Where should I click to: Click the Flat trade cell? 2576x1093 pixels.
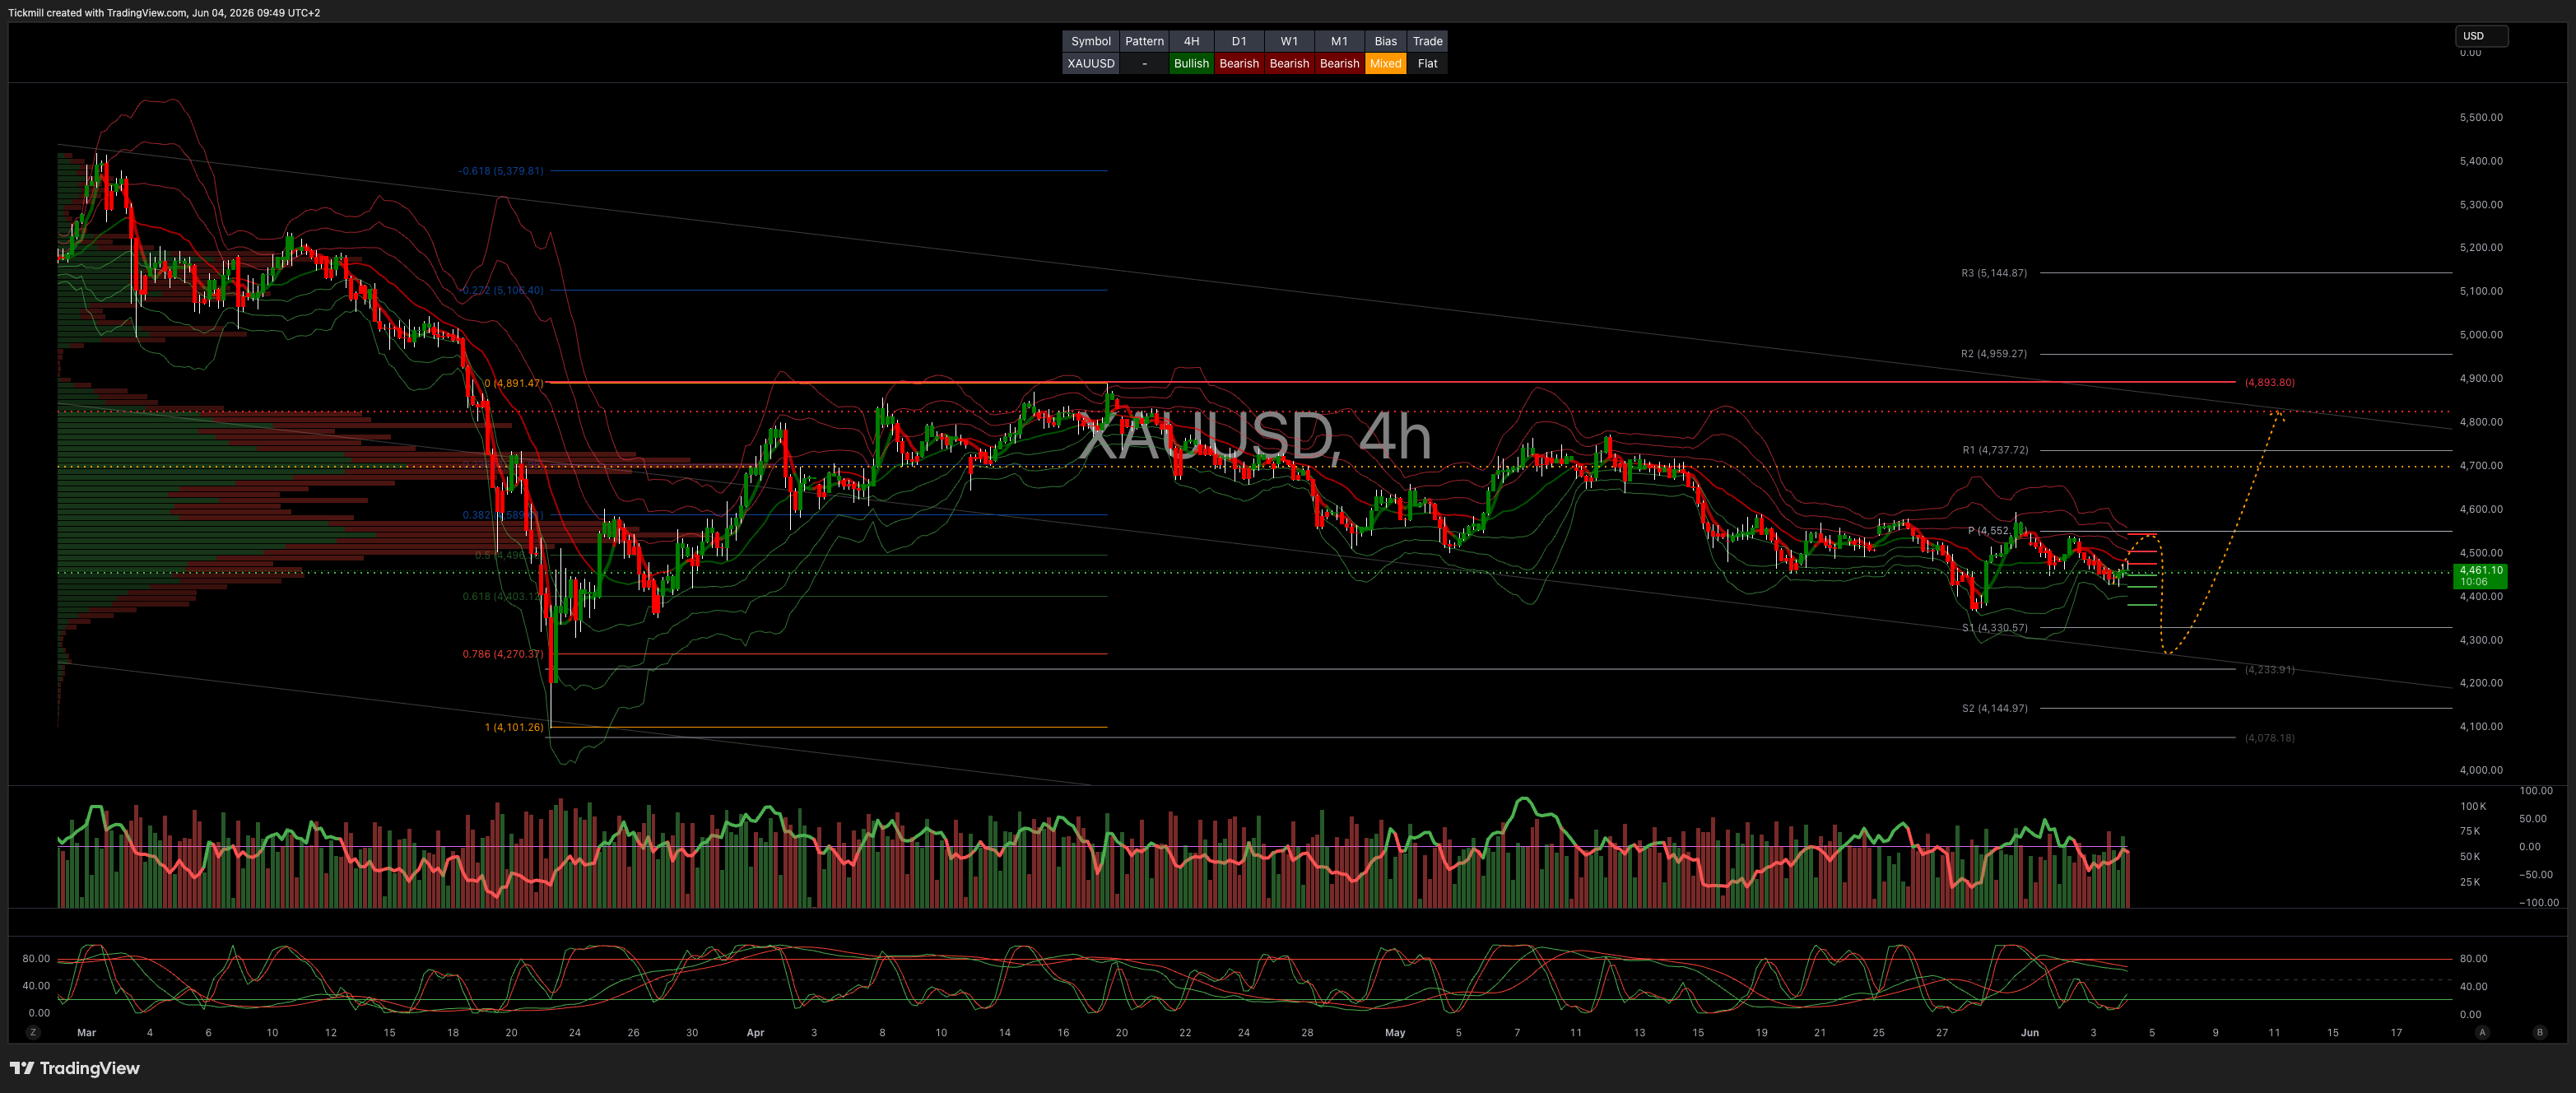pos(1427,63)
